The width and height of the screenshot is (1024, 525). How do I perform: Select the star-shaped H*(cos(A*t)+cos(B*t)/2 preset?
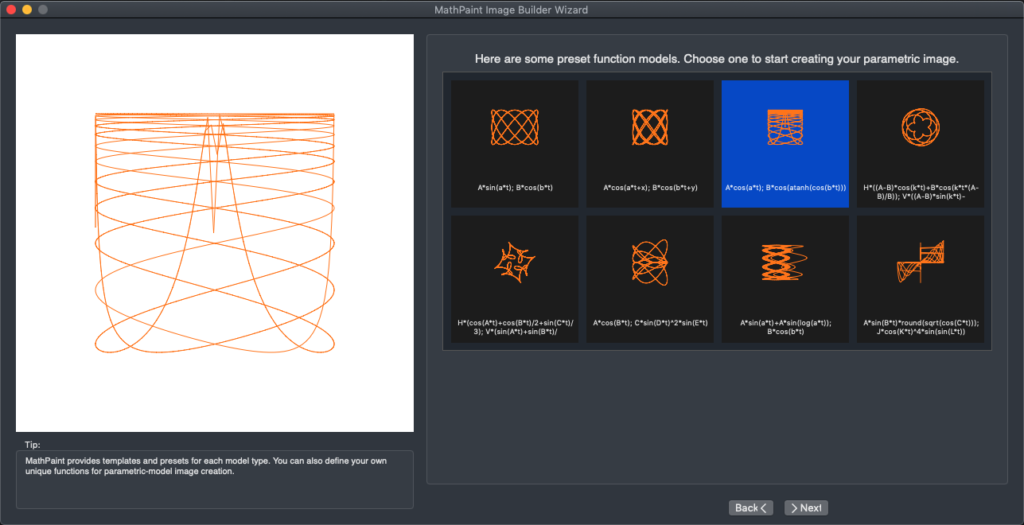click(x=515, y=279)
